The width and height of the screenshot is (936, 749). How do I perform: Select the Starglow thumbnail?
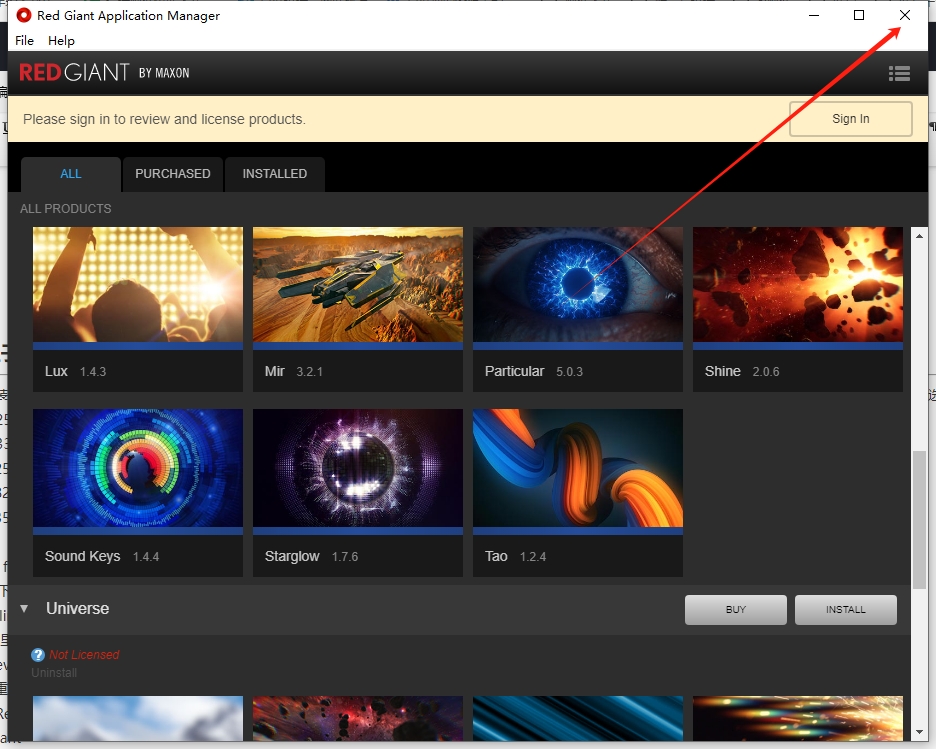(358, 468)
